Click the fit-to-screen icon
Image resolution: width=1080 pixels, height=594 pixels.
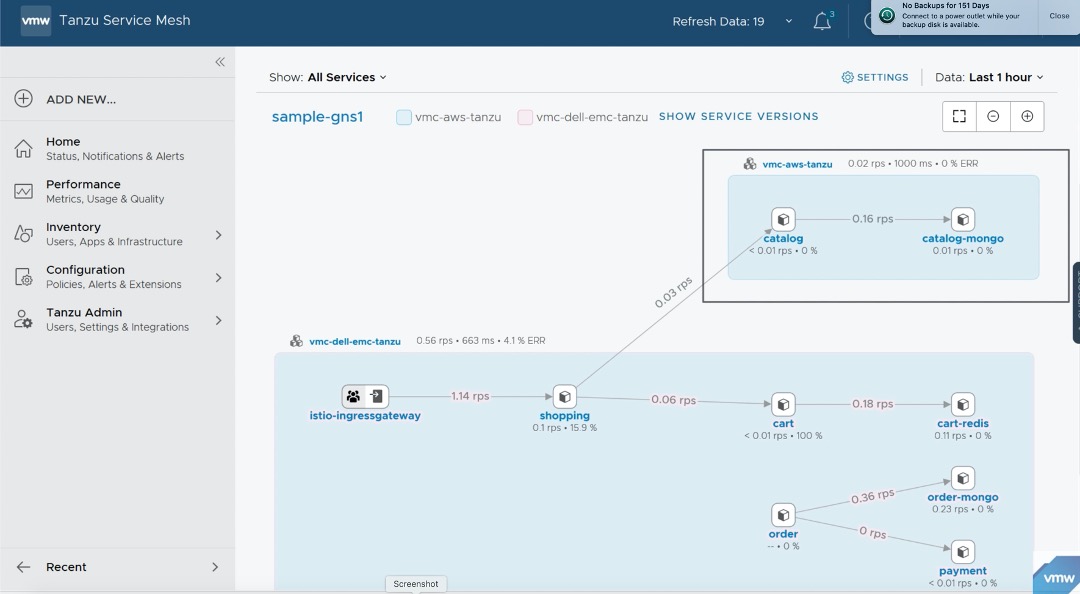pos(959,116)
